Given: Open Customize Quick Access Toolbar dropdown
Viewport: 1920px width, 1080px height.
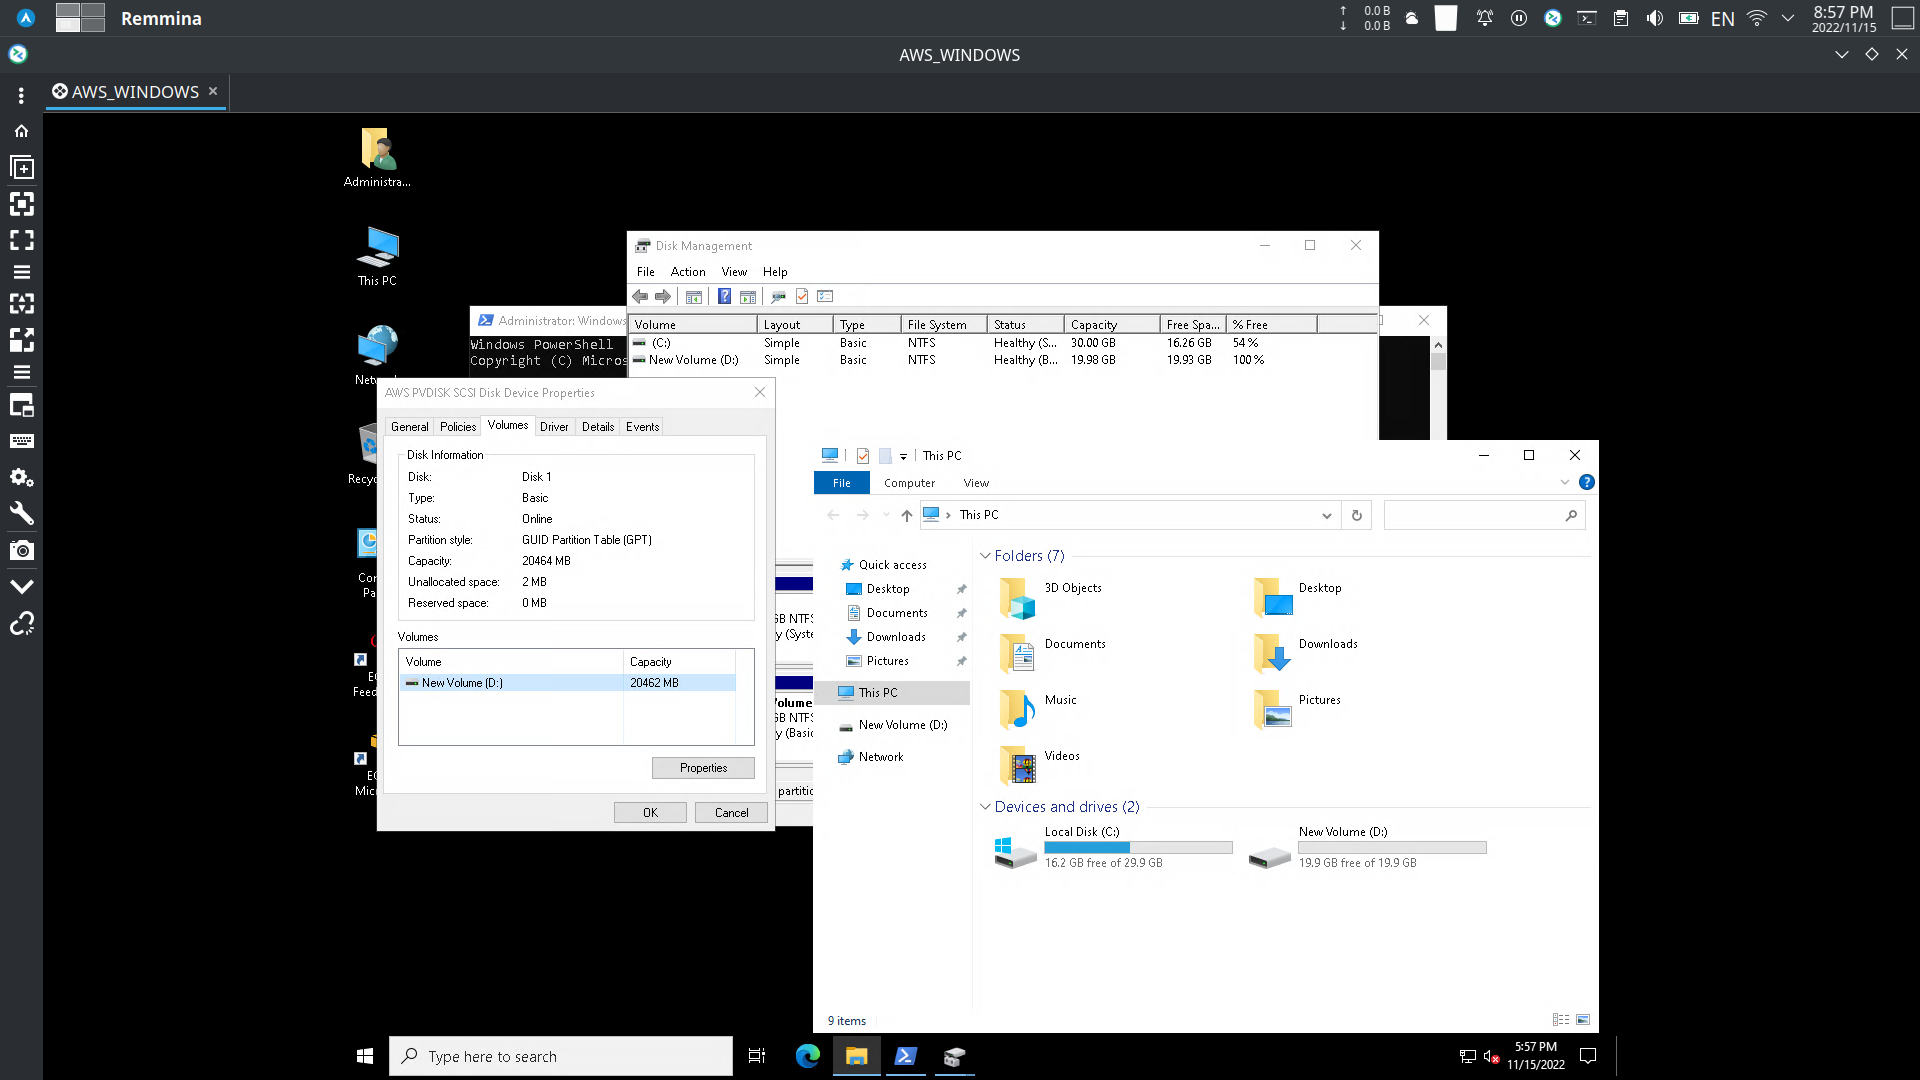Looking at the screenshot, I should click(x=903, y=456).
